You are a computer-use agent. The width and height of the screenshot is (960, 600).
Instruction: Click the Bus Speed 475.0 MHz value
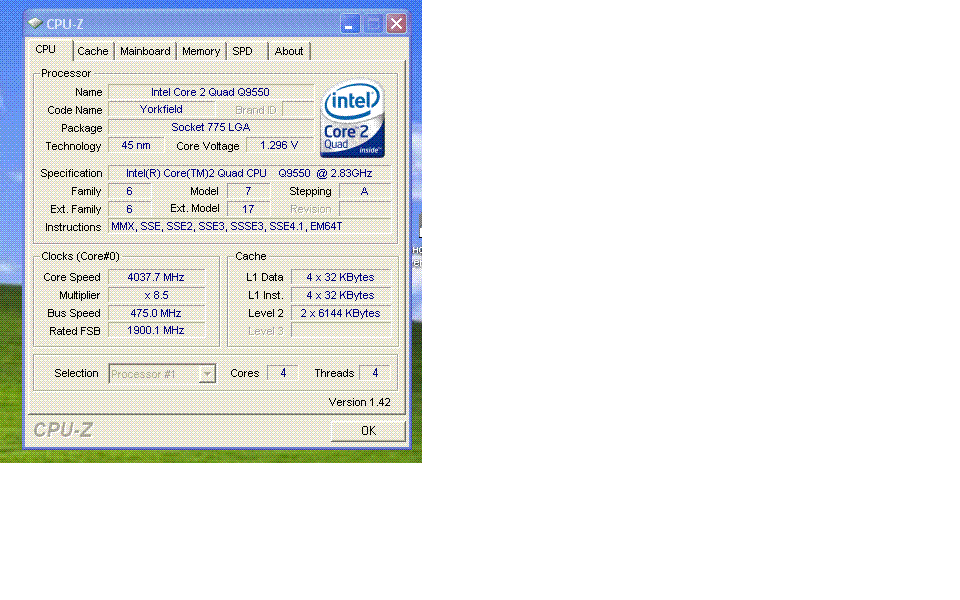[x=156, y=313]
